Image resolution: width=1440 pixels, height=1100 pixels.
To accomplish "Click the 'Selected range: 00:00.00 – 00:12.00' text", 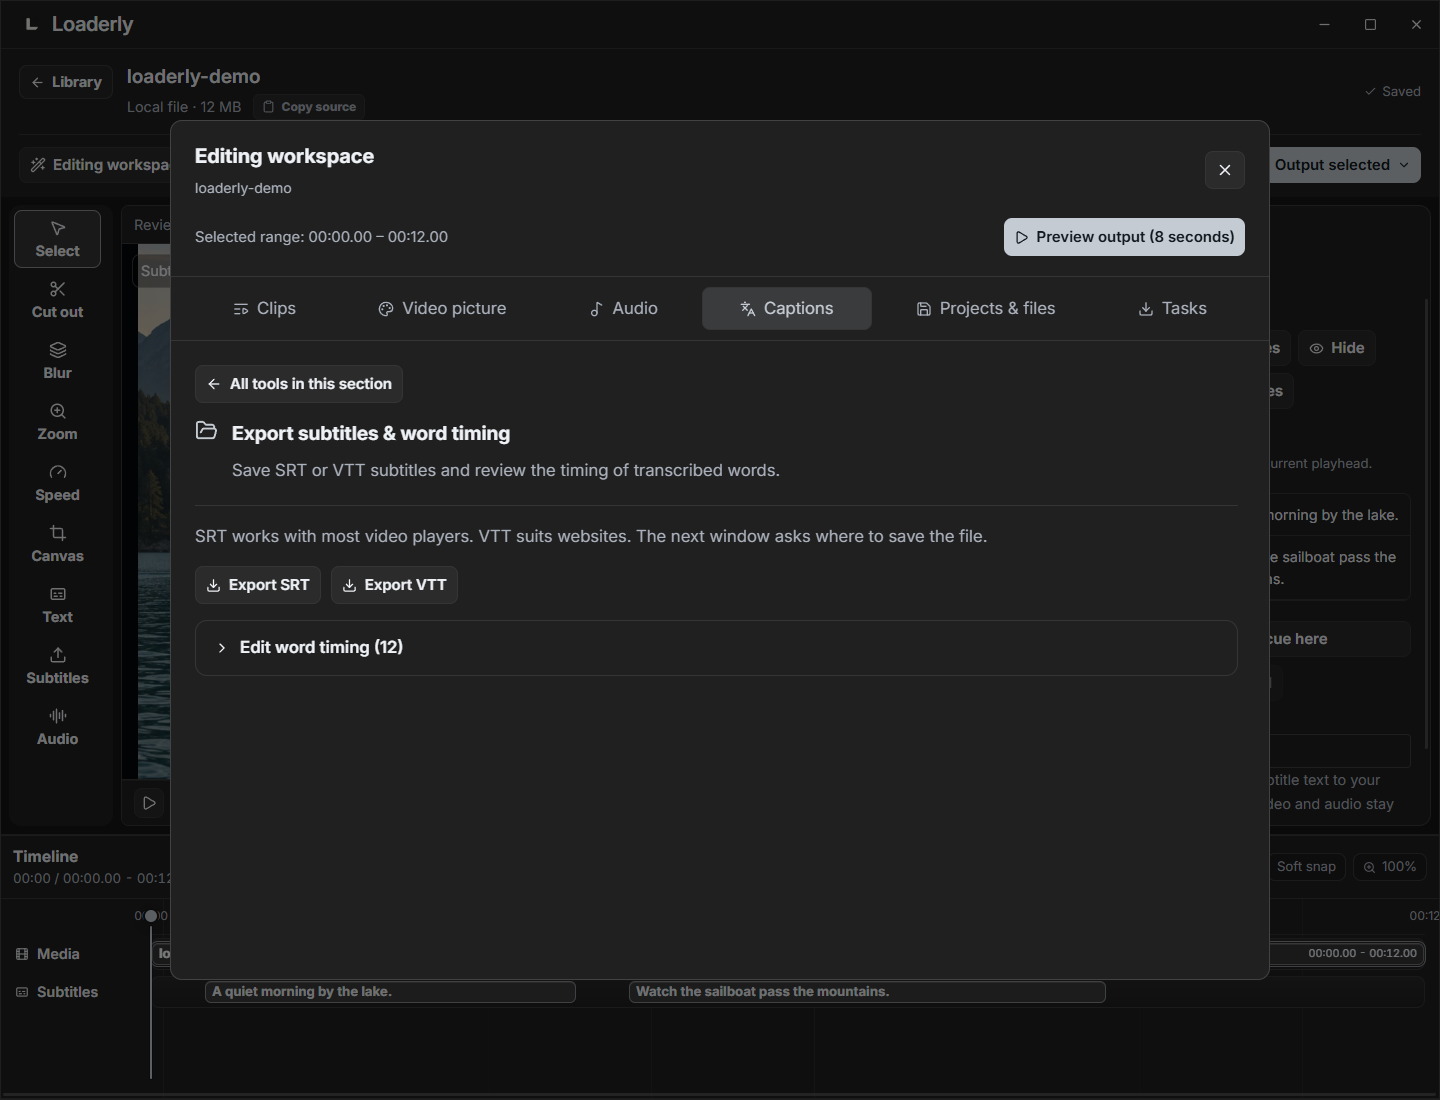I will tap(321, 237).
